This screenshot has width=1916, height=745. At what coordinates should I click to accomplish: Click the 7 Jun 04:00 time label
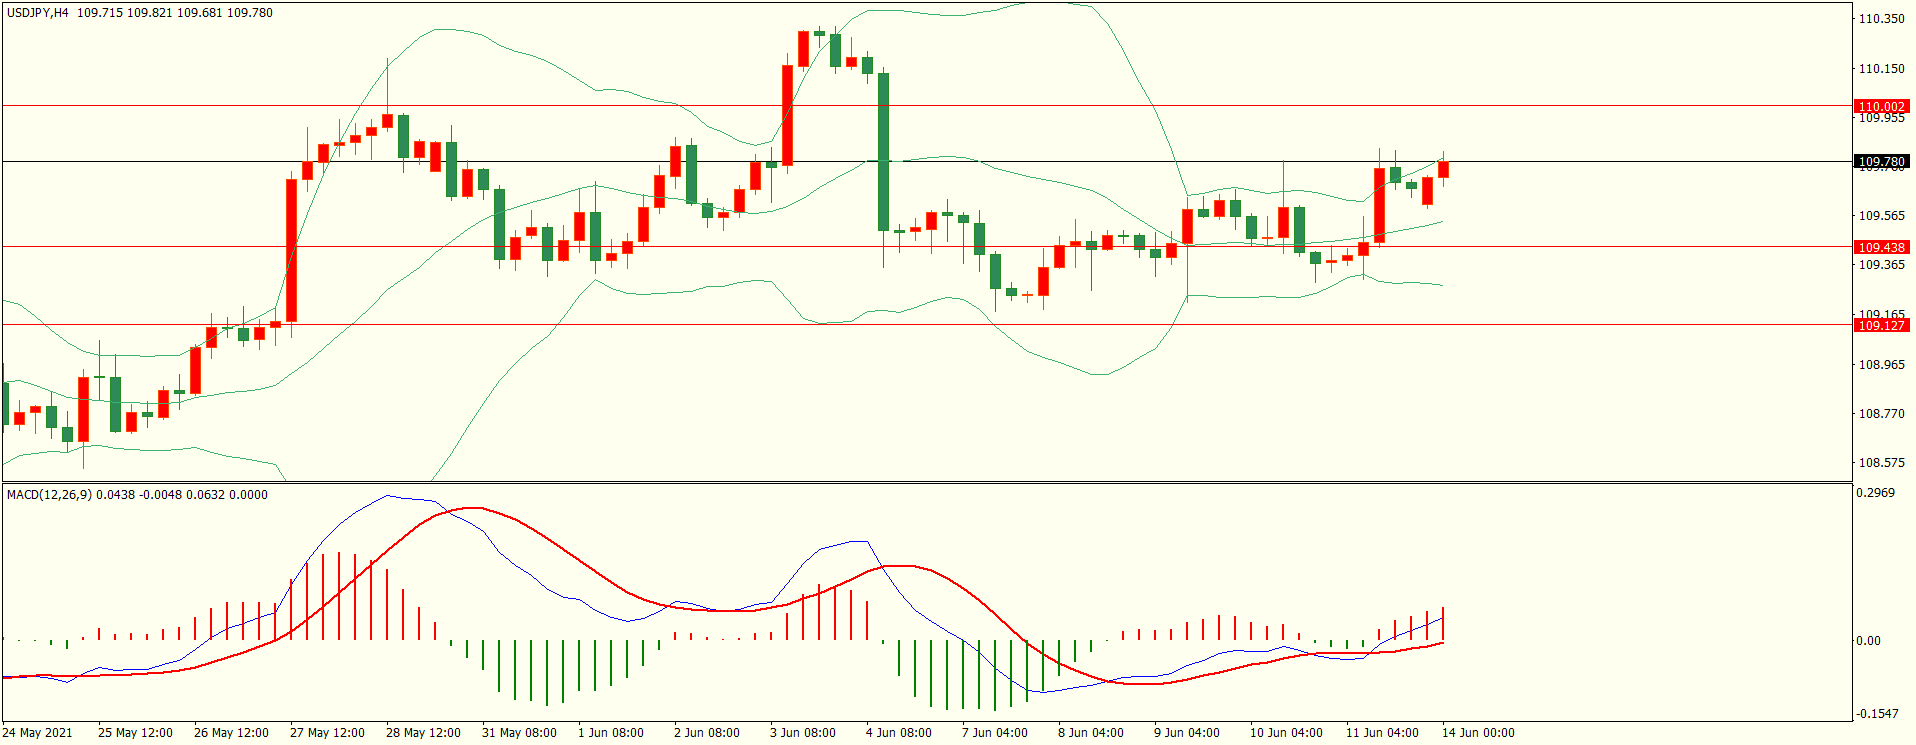[995, 733]
